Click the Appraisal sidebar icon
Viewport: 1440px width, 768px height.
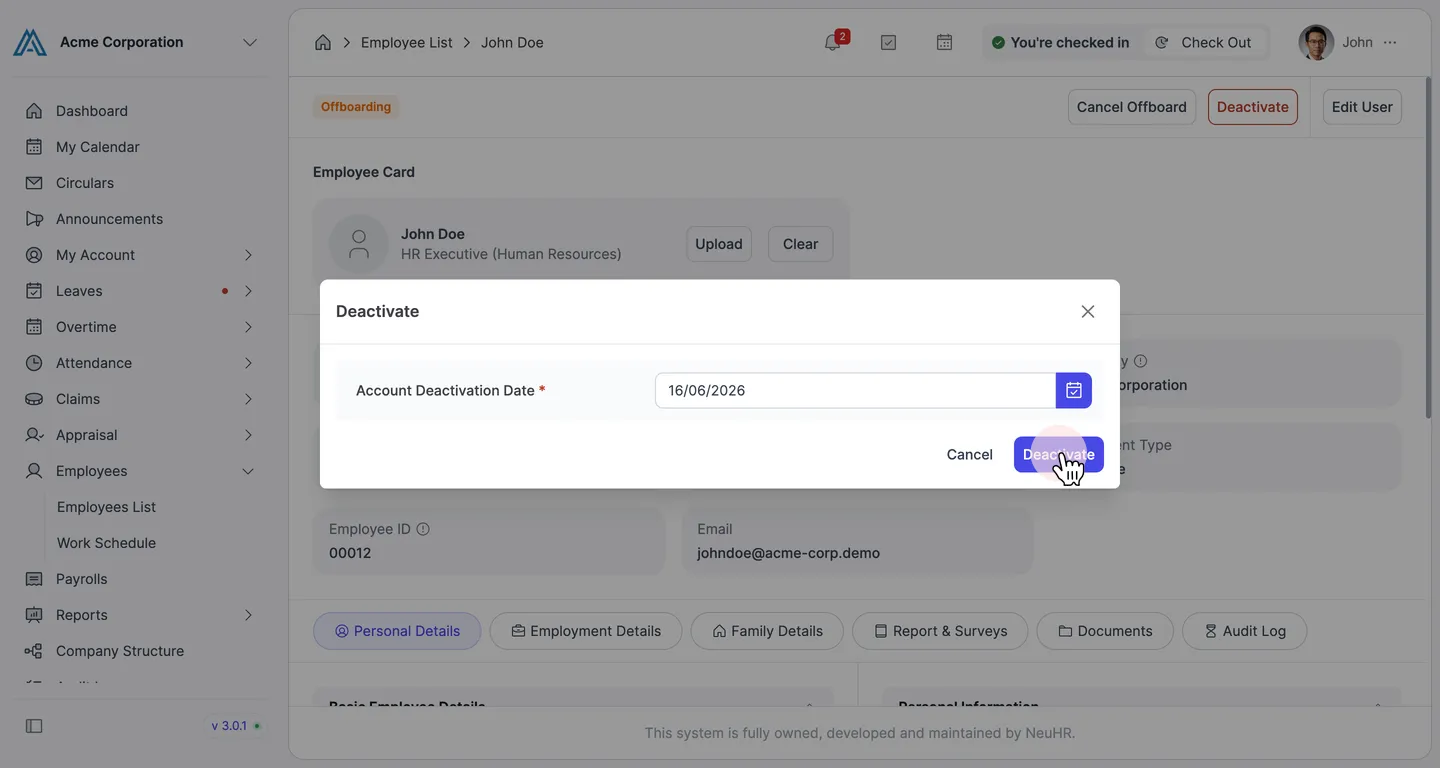[x=34, y=435]
